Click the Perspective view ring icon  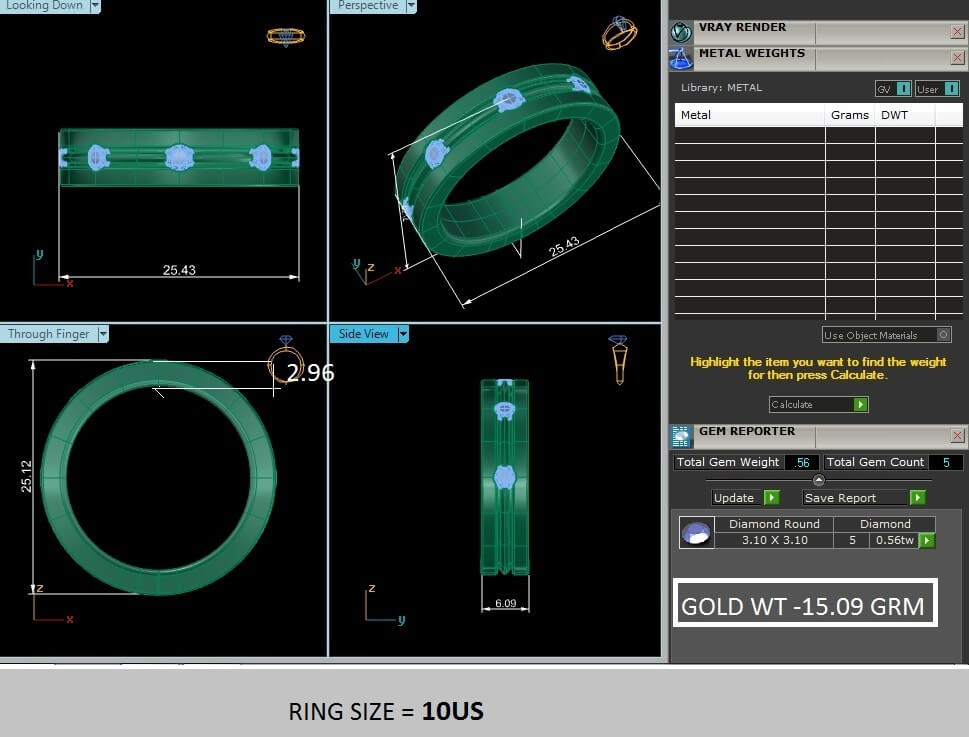[619, 33]
